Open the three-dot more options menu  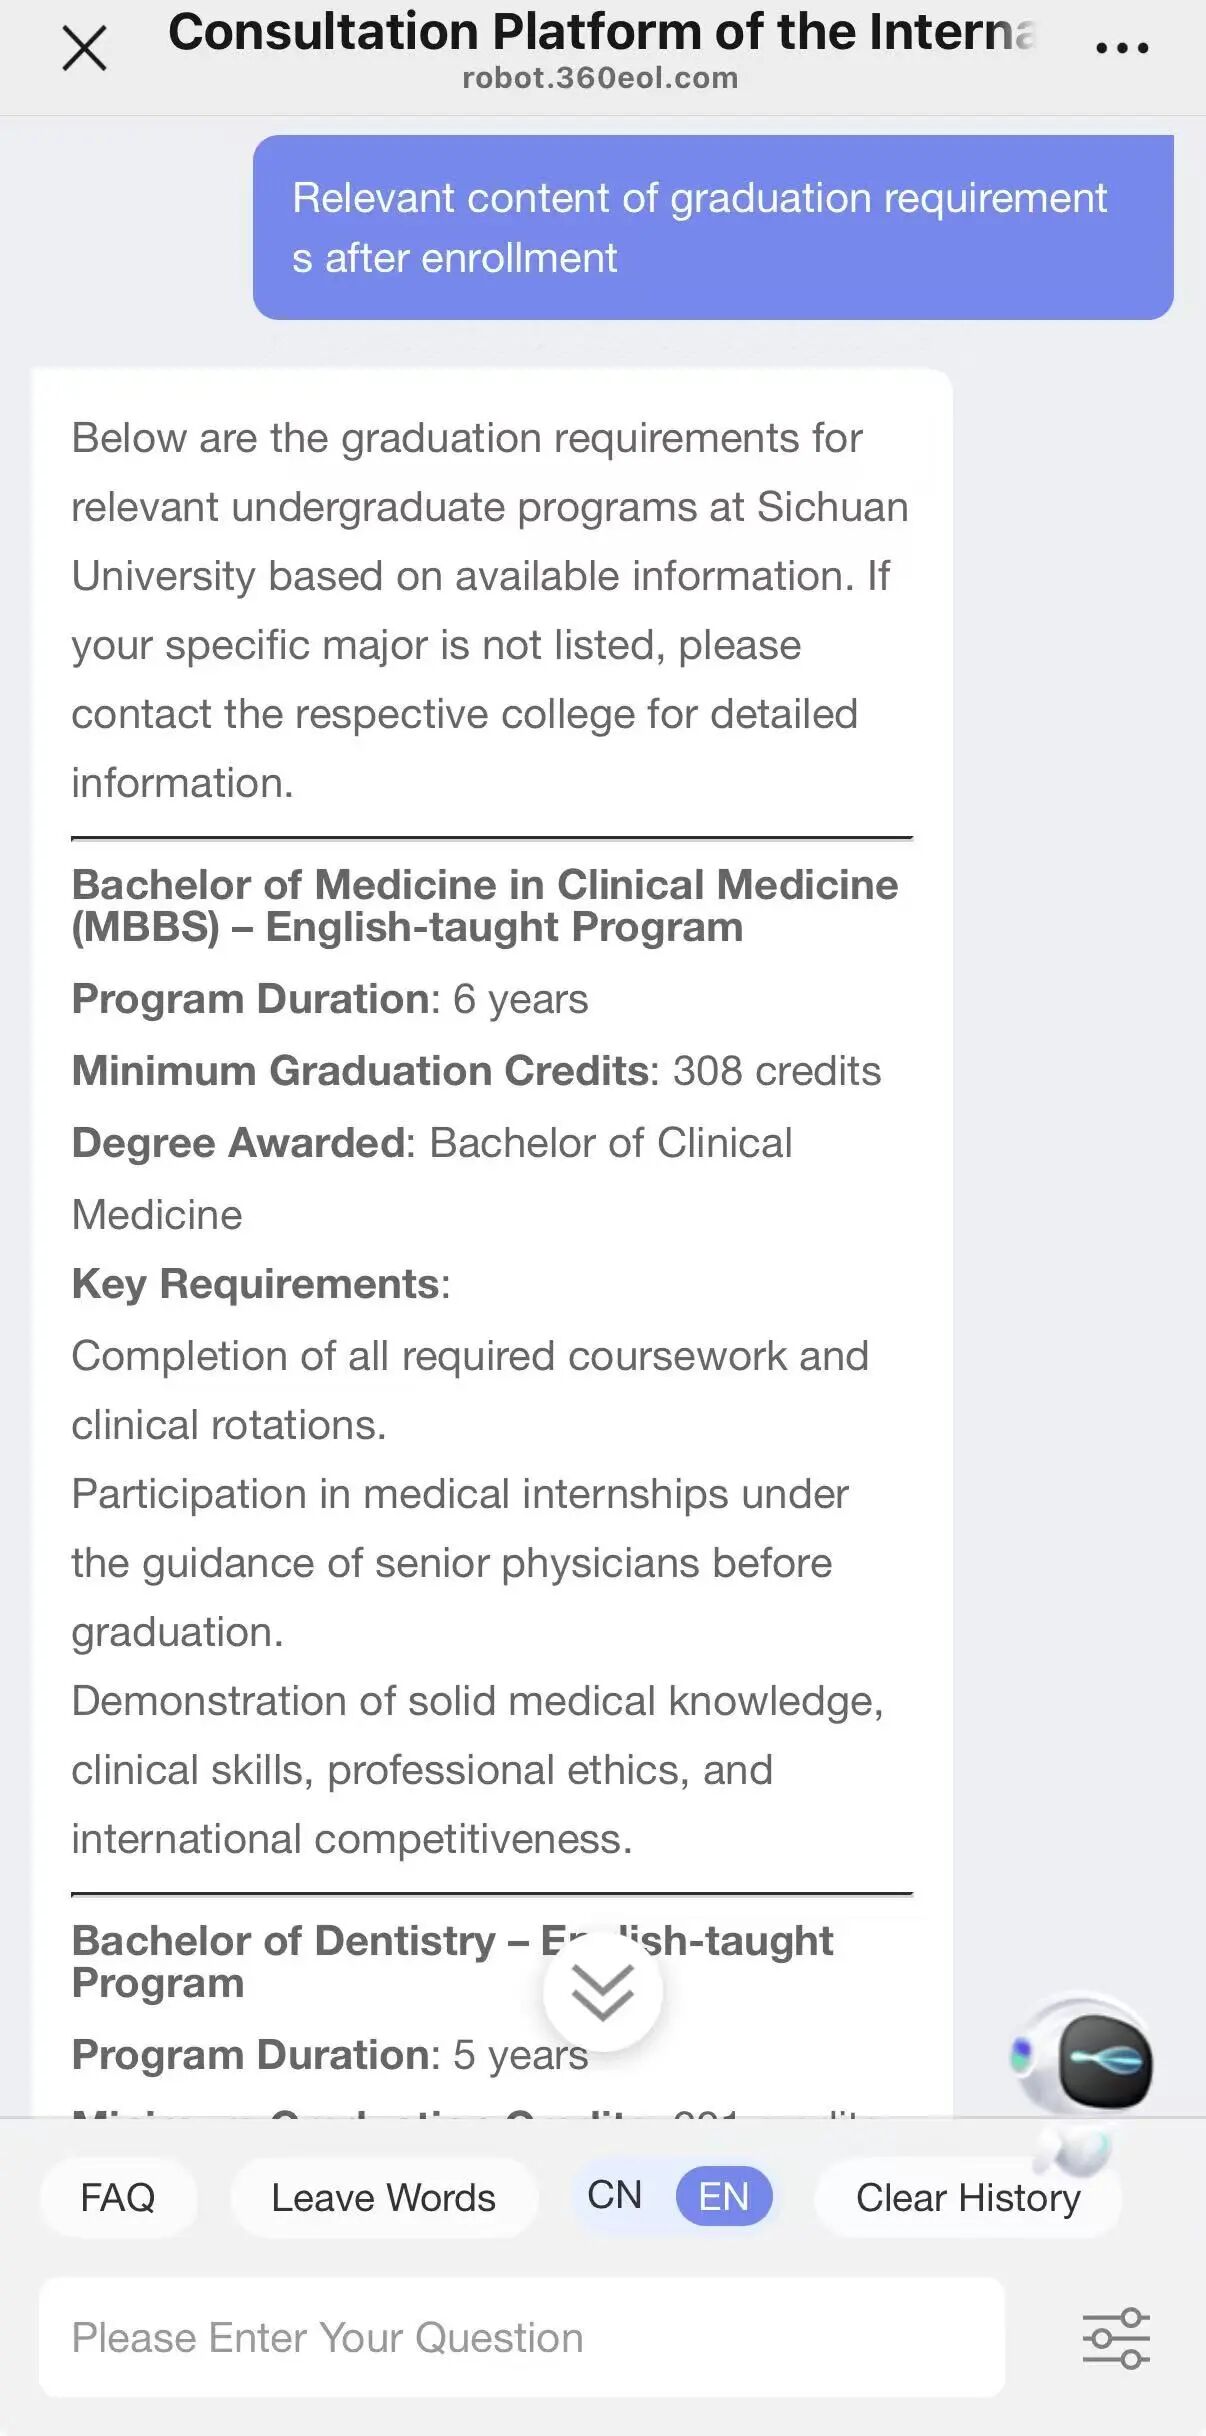(x=1122, y=47)
